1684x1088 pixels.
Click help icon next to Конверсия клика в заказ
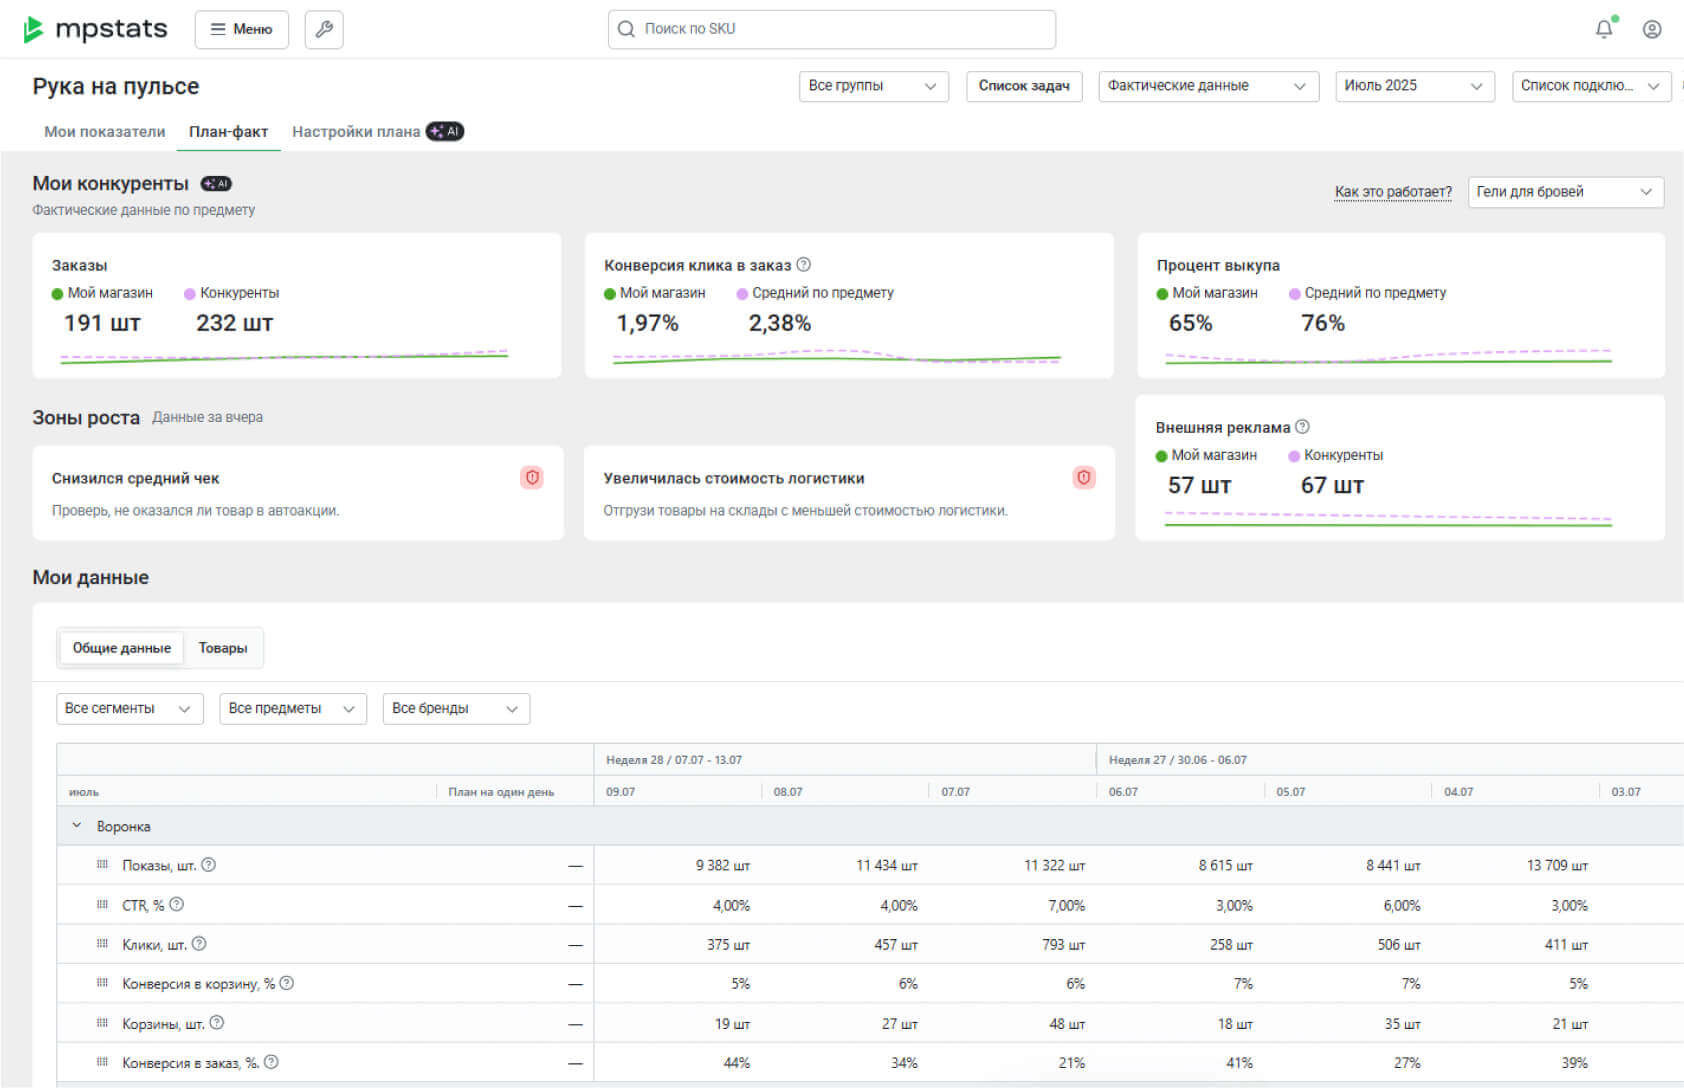coord(803,265)
